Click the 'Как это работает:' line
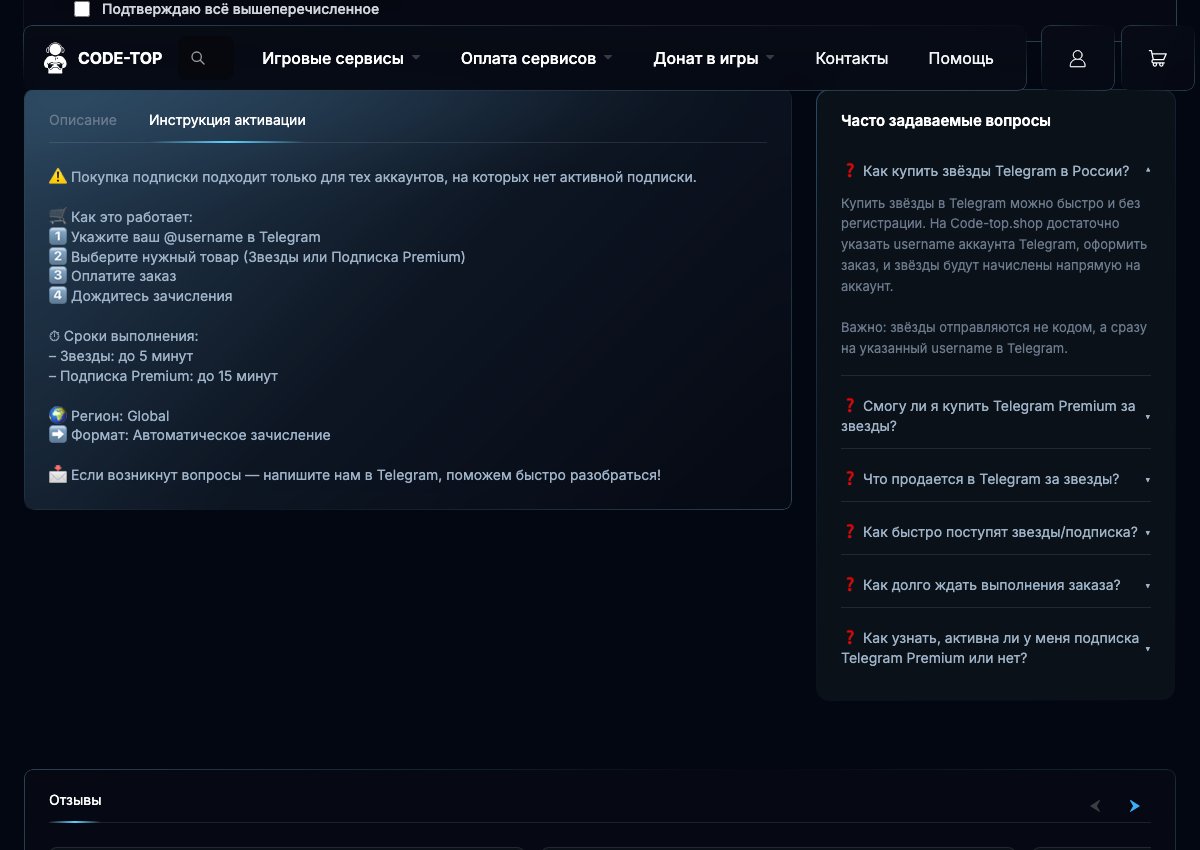Viewport: 1200px width, 850px height. [x=121, y=217]
